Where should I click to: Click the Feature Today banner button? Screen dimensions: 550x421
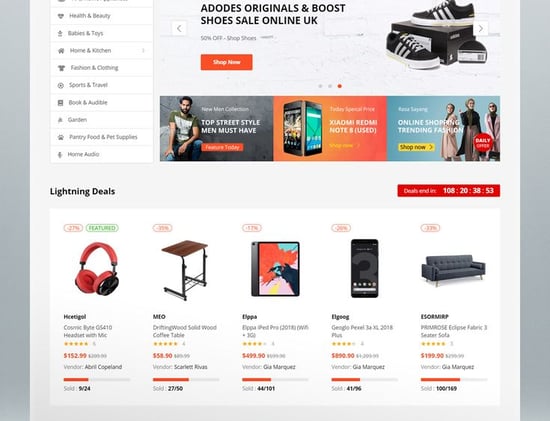[222, 147]
